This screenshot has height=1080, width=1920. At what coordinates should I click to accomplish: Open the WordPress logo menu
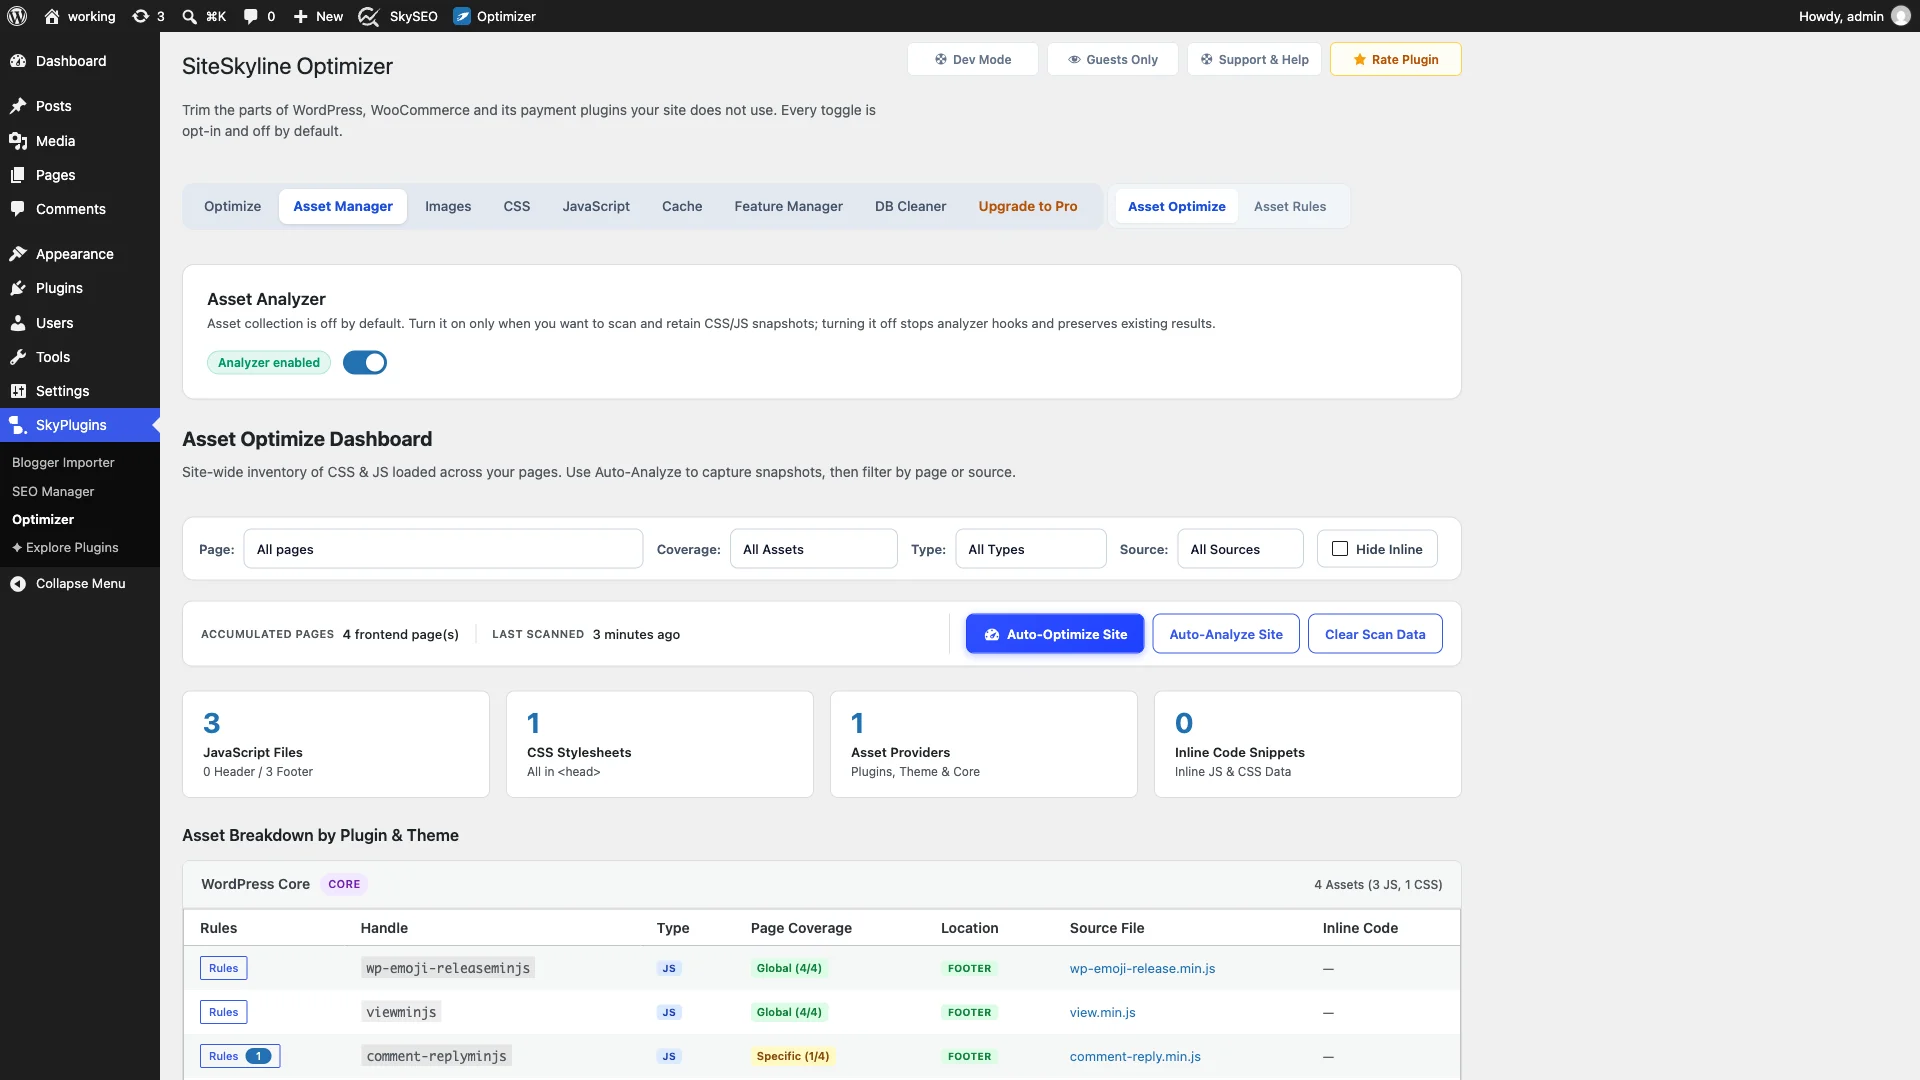(x=17, y=16)
